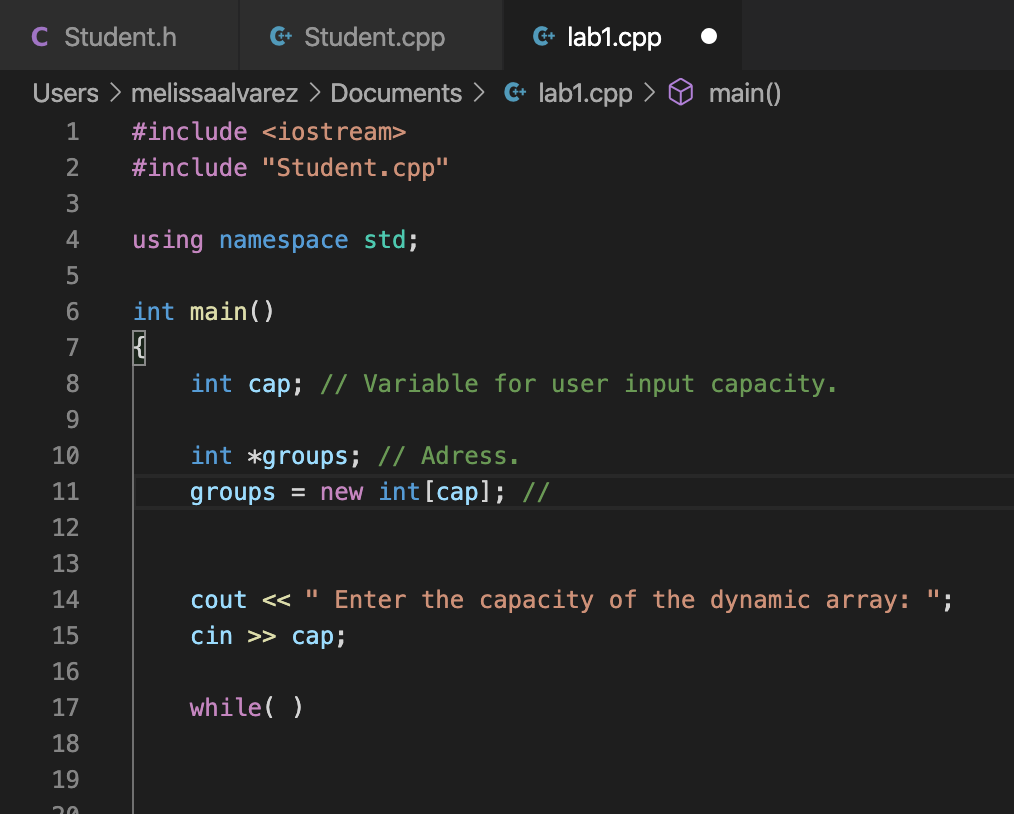Select the main() breadcrumb entry
Screen dimensions: 1014x814
[744, 92]
